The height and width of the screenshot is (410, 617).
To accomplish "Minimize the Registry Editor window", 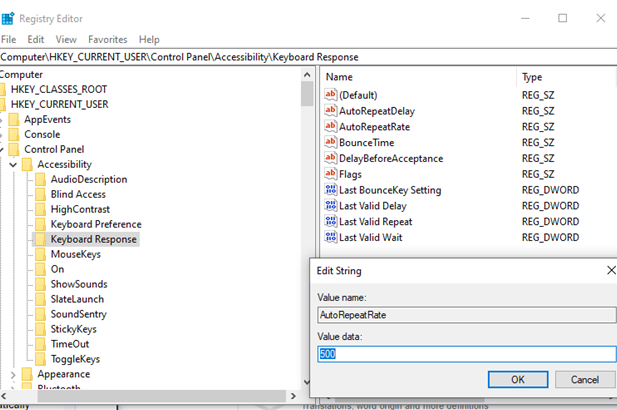I will pyautogui.click(x=525, y=18).
